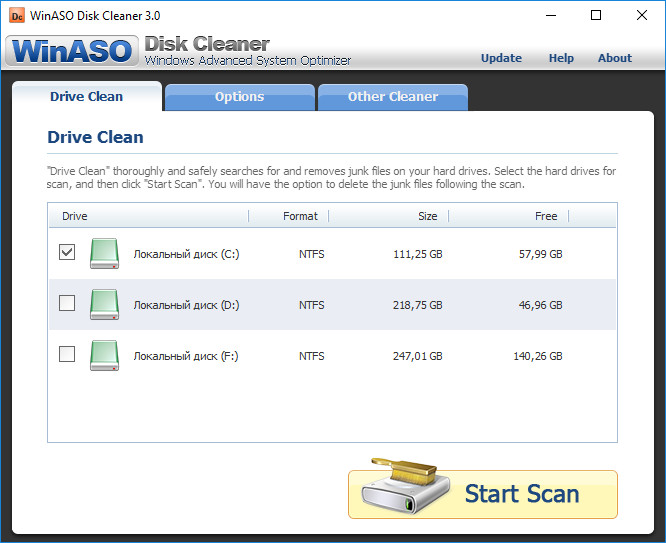666x543 pixels.
Task: Select the row labeled Локальный диск (C:)
Action: [333, 254]
